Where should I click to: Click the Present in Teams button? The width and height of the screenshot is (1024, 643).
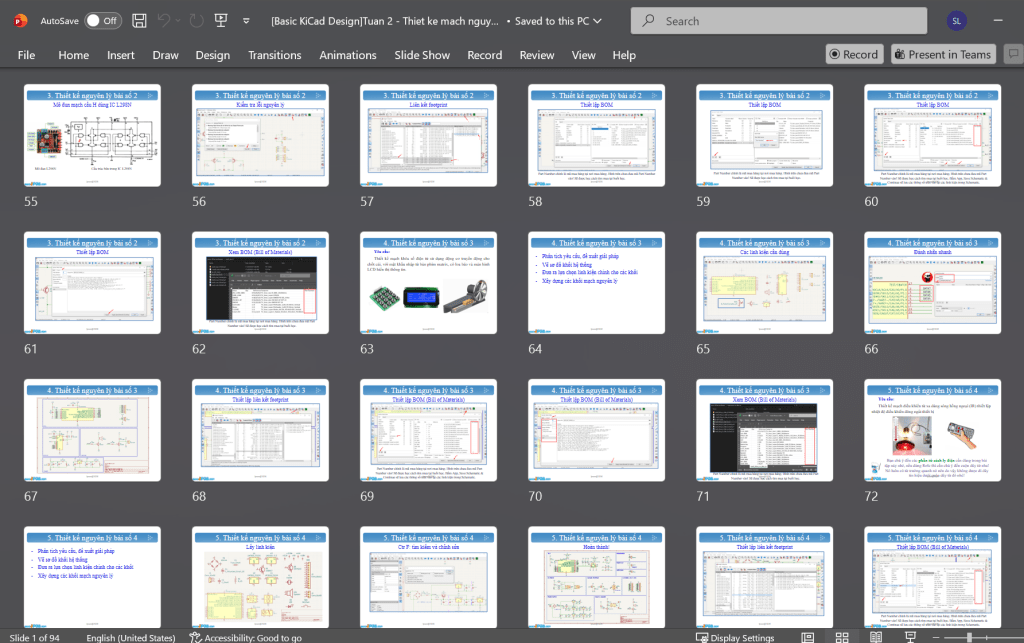pyautogui.click(x=942, y=54)
